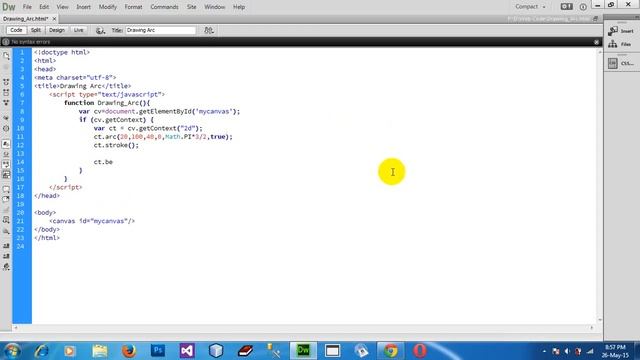Switch to Code view
Image resolution: width=640 pixels, height=360 pixels.
point(16,30)
